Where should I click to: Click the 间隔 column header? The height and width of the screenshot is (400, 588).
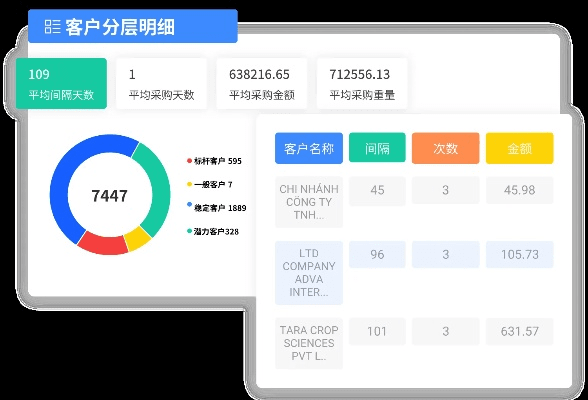(x=377, y=148)
